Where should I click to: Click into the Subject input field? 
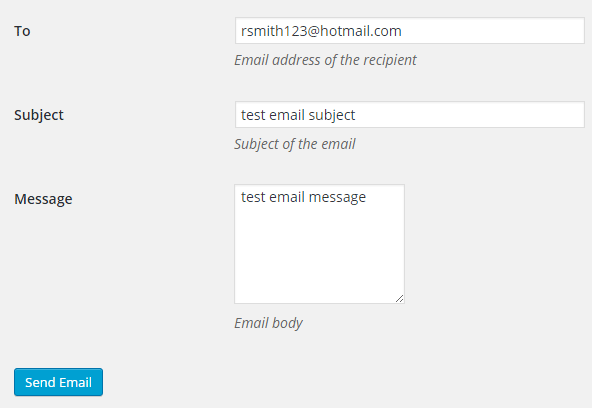click(x=410, y=115)
